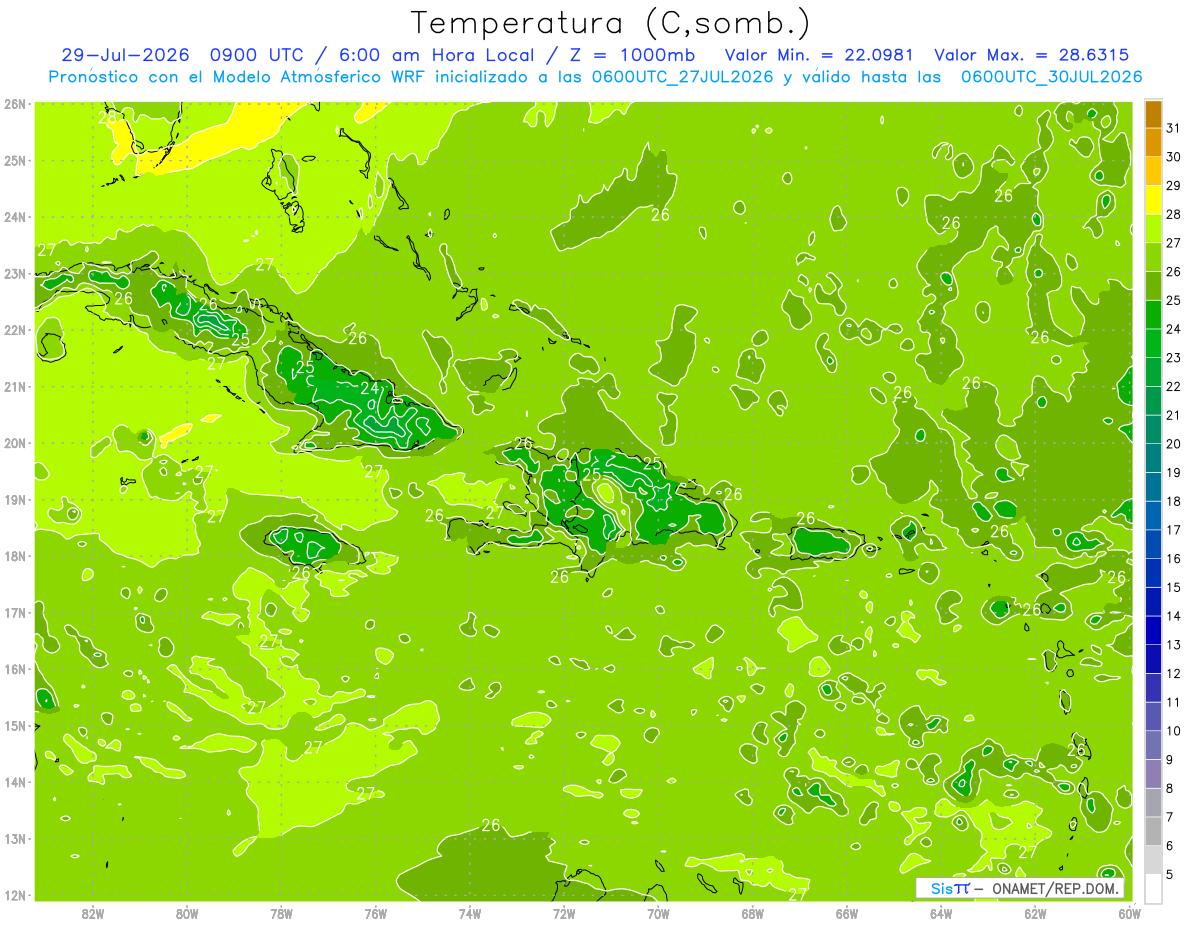Click the color bar label 29

pos(1173,185)
